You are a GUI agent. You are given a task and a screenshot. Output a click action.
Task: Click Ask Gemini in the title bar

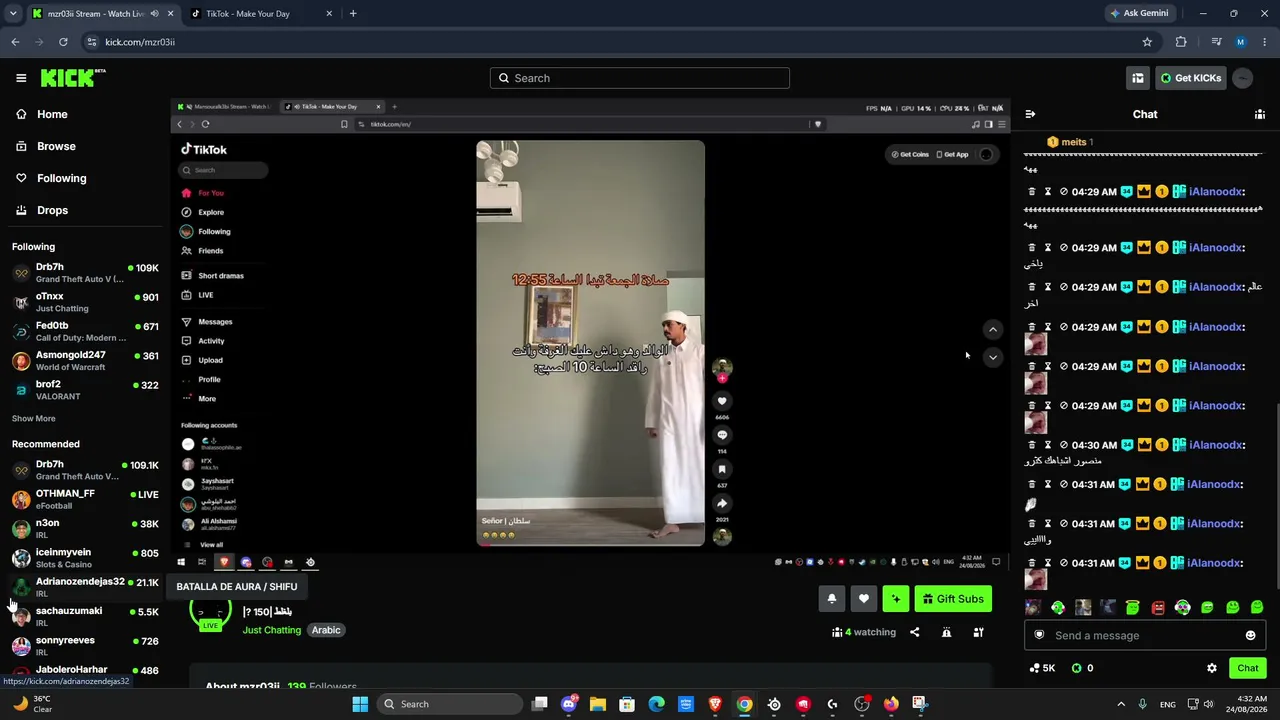1138,14
